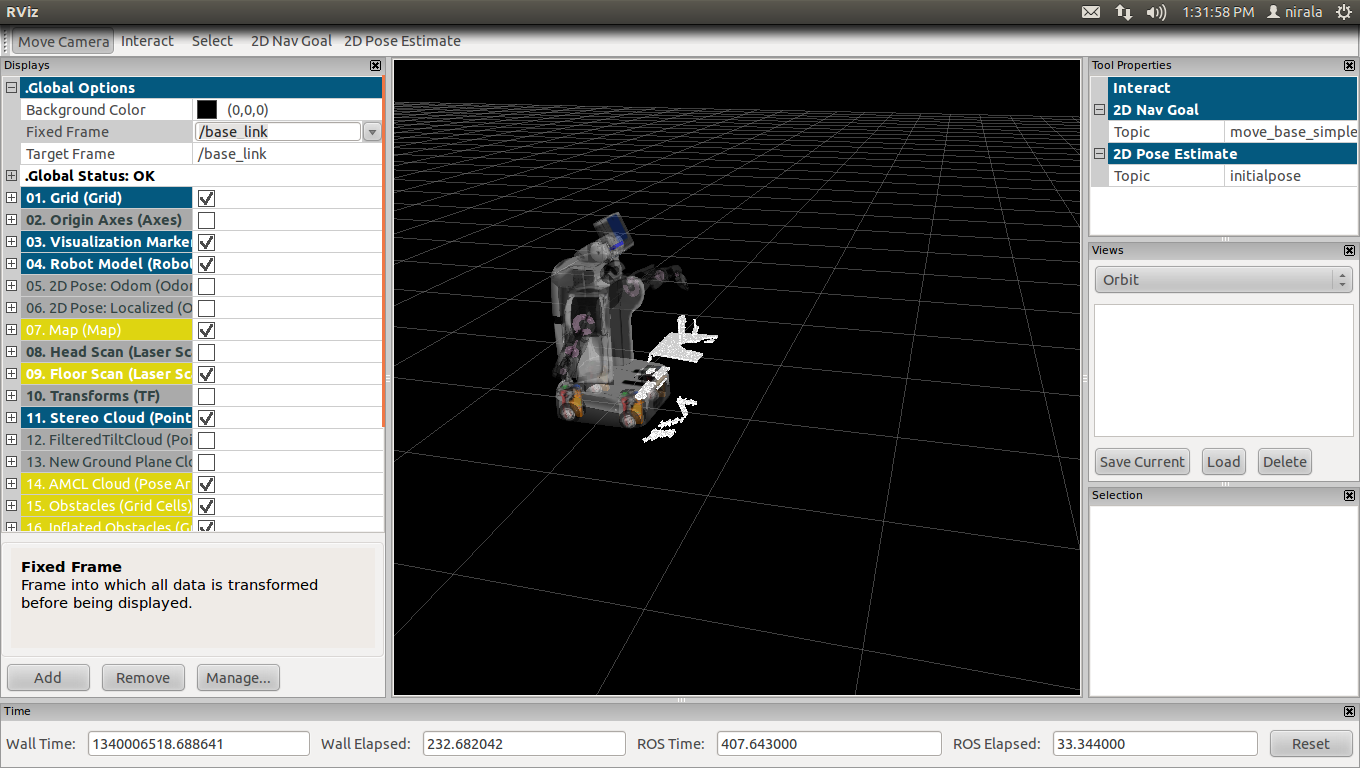Click the Wall Elapsed value field
The height and width of the screenshot is (768, 1360).
[524, 744]
